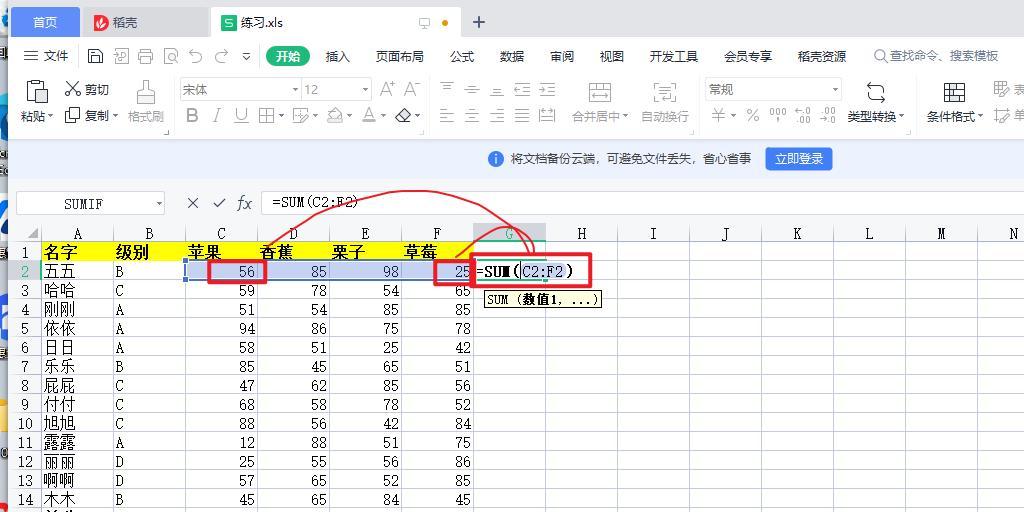Switch to the 审阅 (Review) tab
The width and height of the screenshot is (1024, 512).
(x=562, y=57)
